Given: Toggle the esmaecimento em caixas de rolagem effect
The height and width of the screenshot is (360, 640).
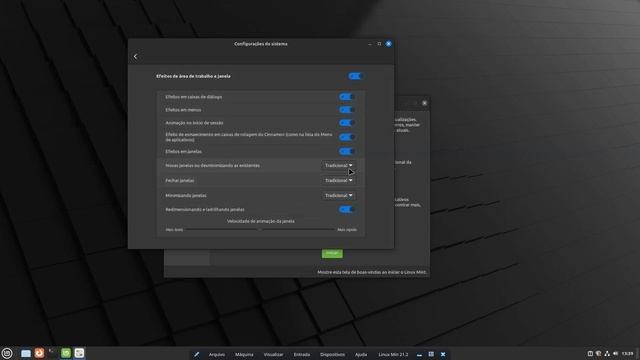Looking at the screenshot, I should point(346,137).
